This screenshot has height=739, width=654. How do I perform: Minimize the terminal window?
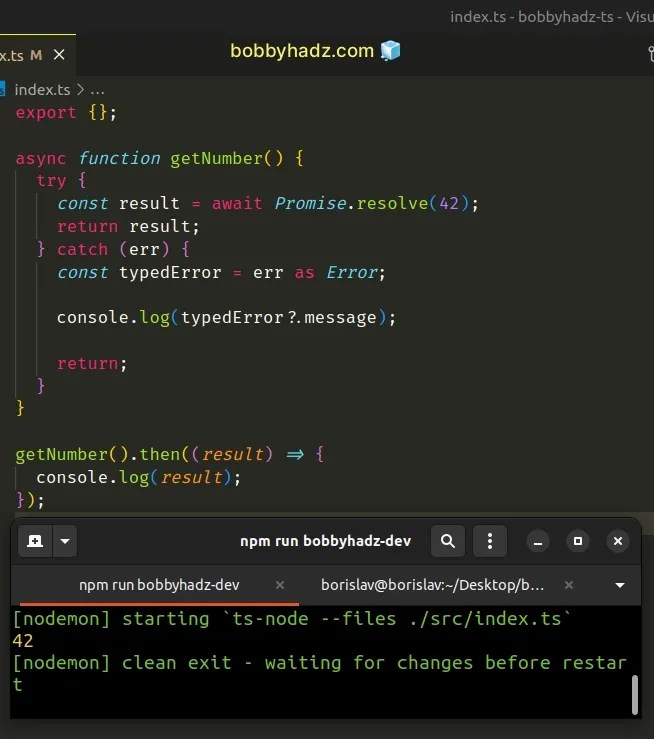tap(538, 541)
